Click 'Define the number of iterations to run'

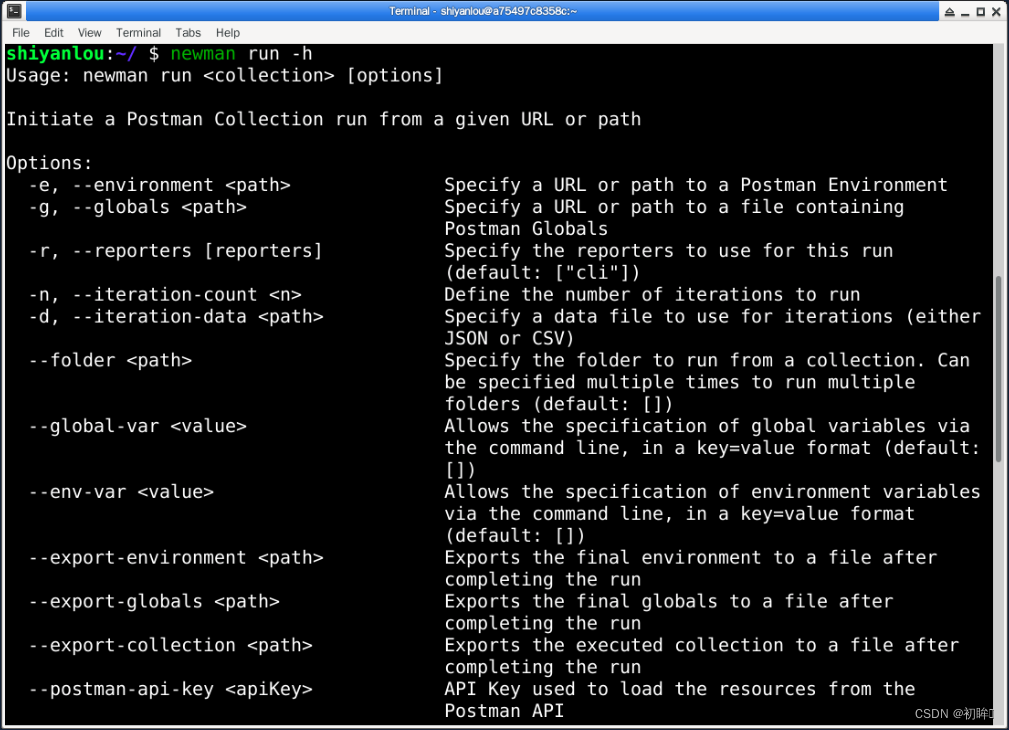652,295
